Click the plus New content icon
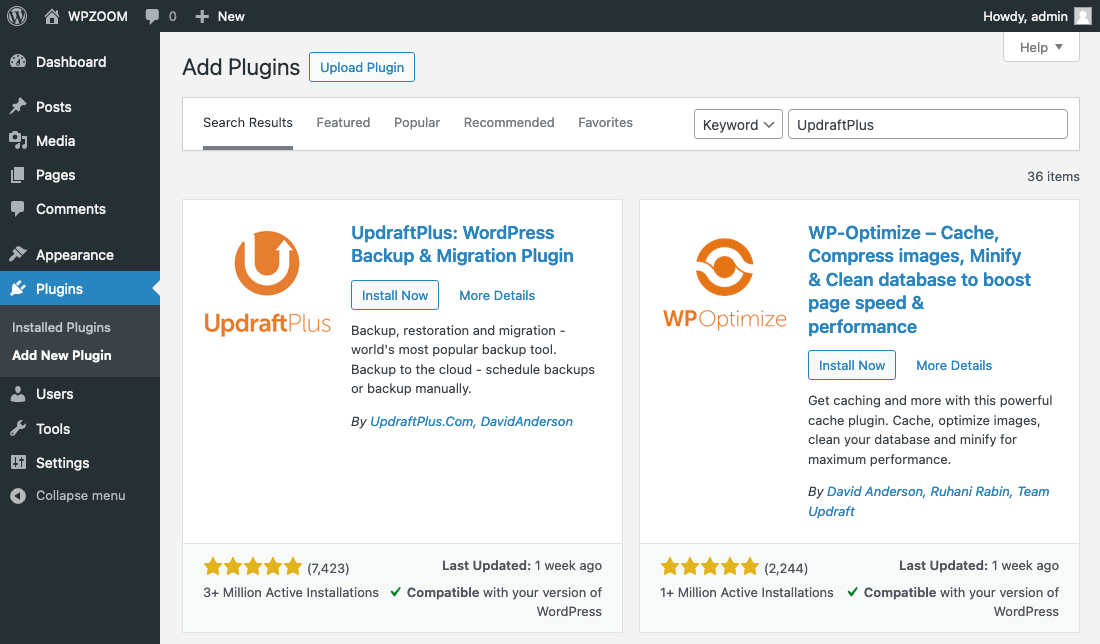This screenshot has height=644, width=1100. [202, 16]
